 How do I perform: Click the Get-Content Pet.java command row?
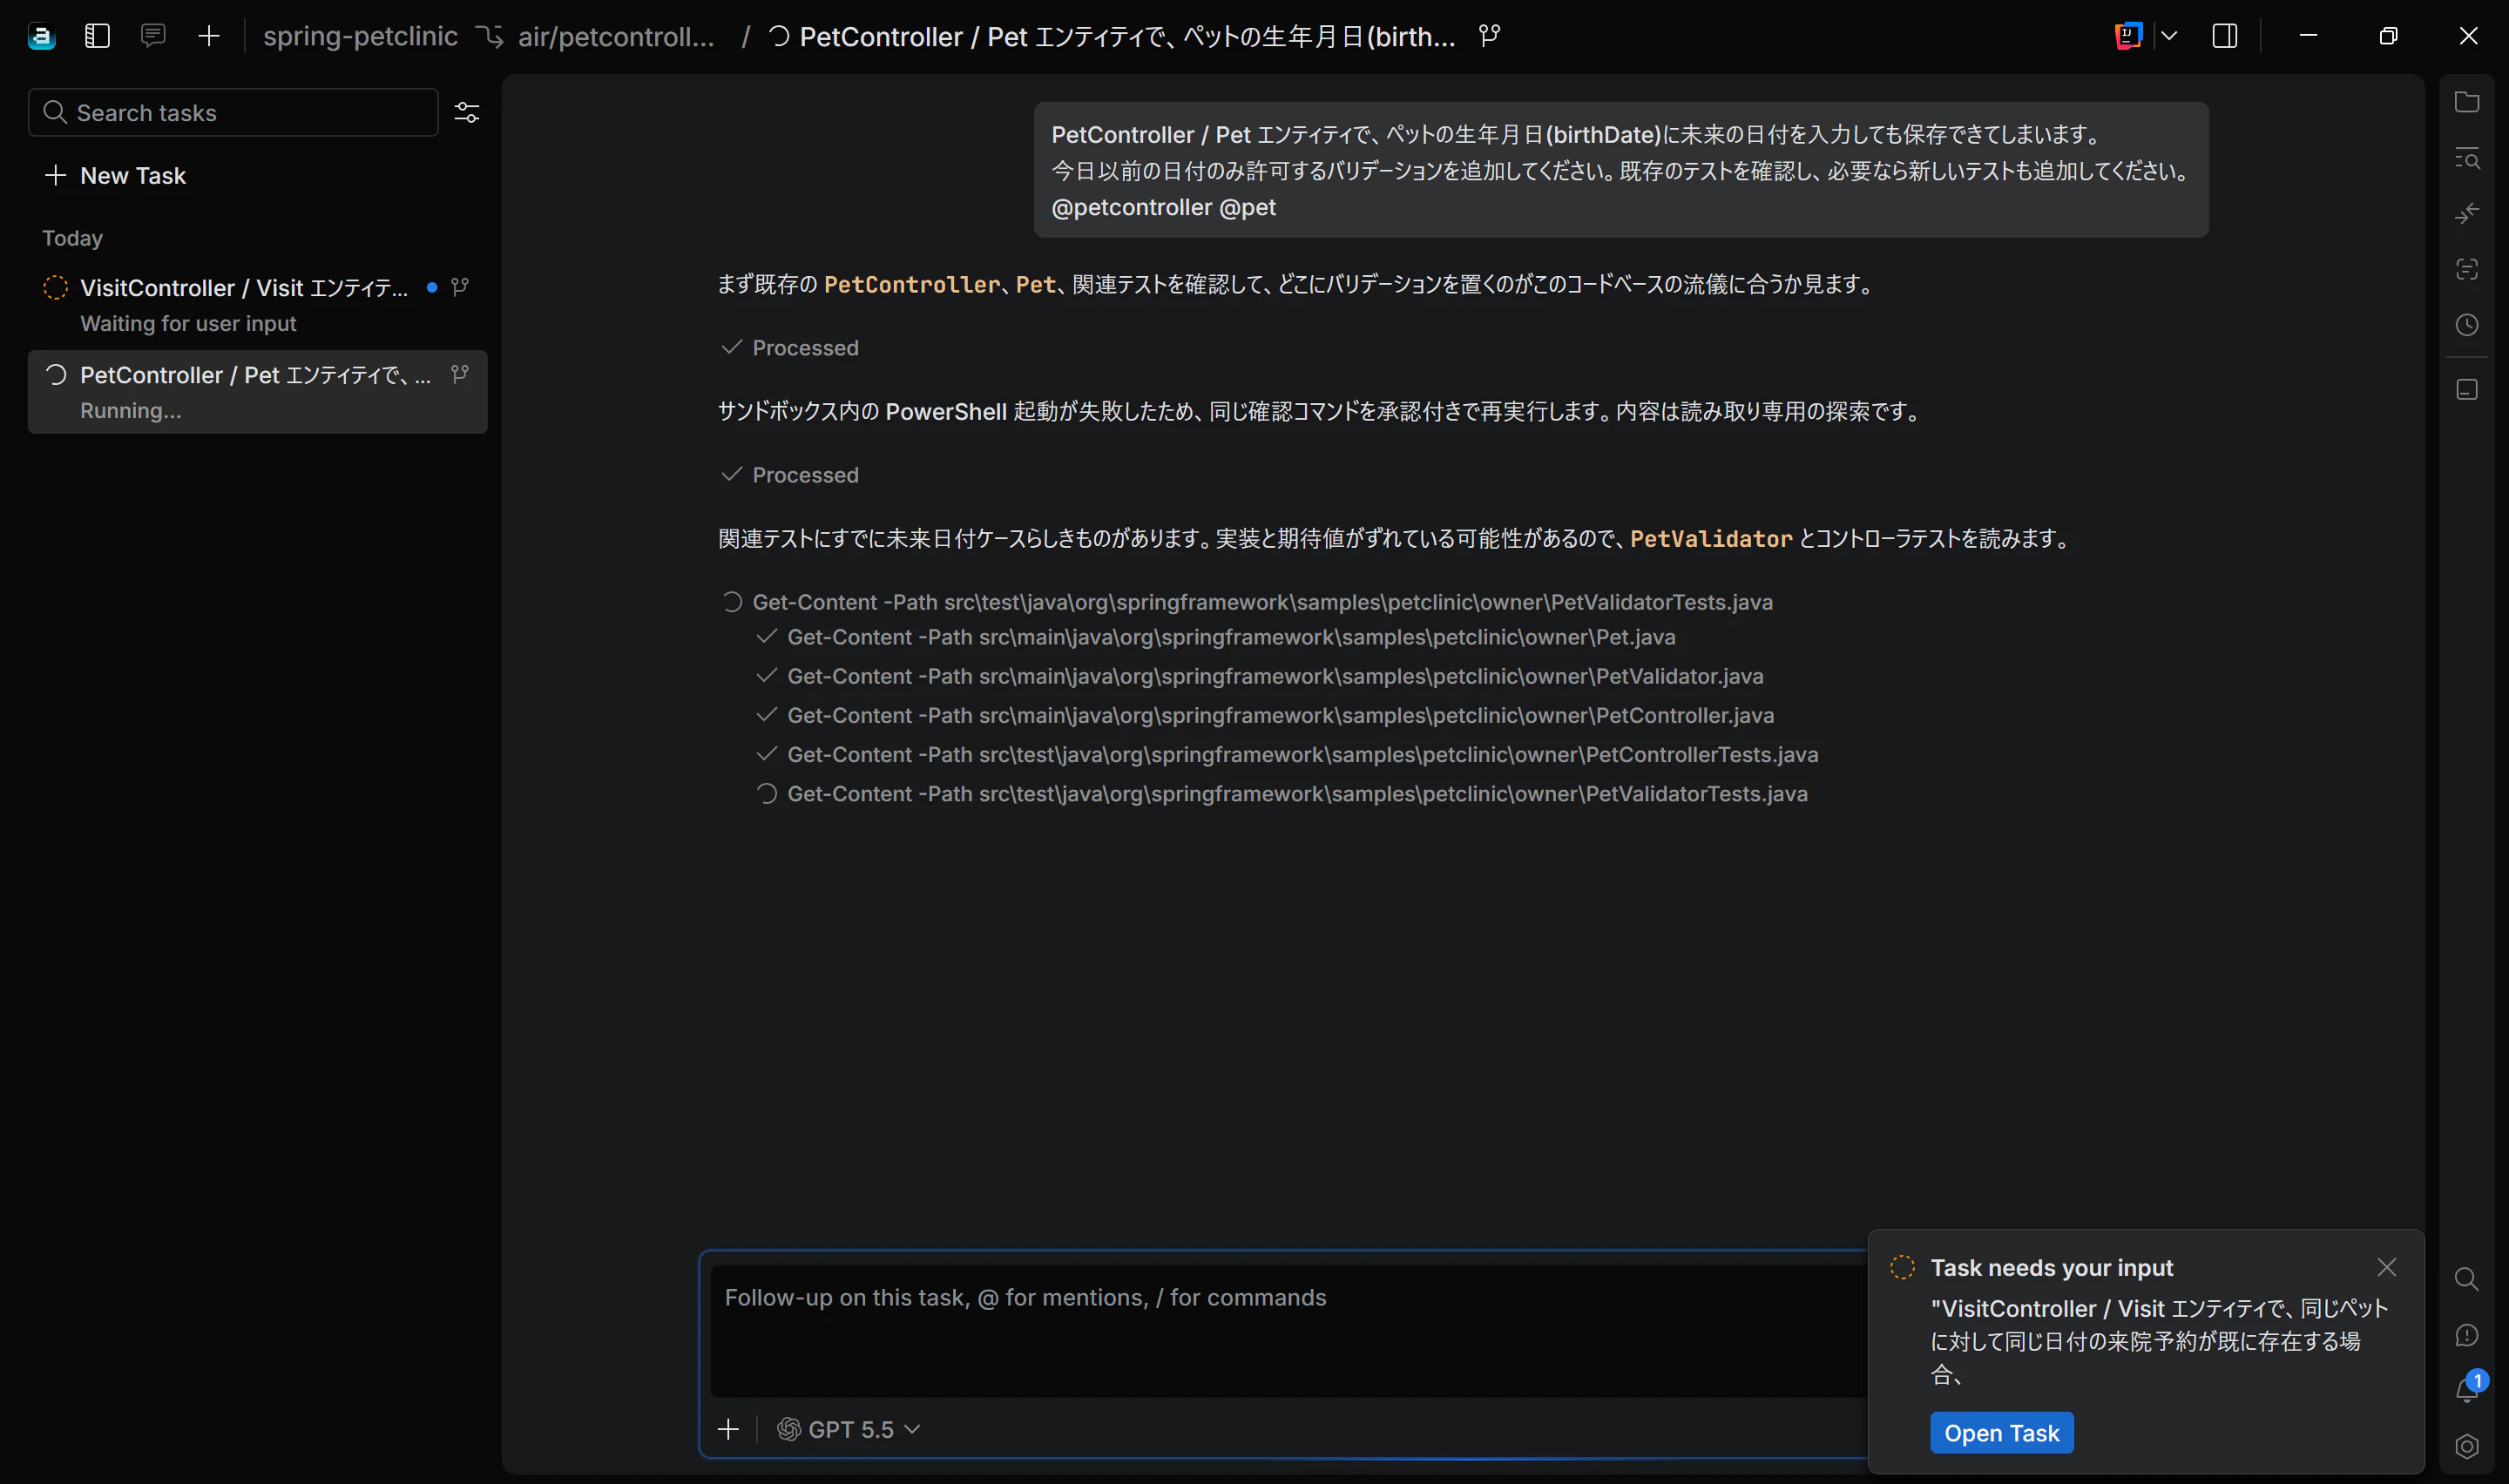1215,636
